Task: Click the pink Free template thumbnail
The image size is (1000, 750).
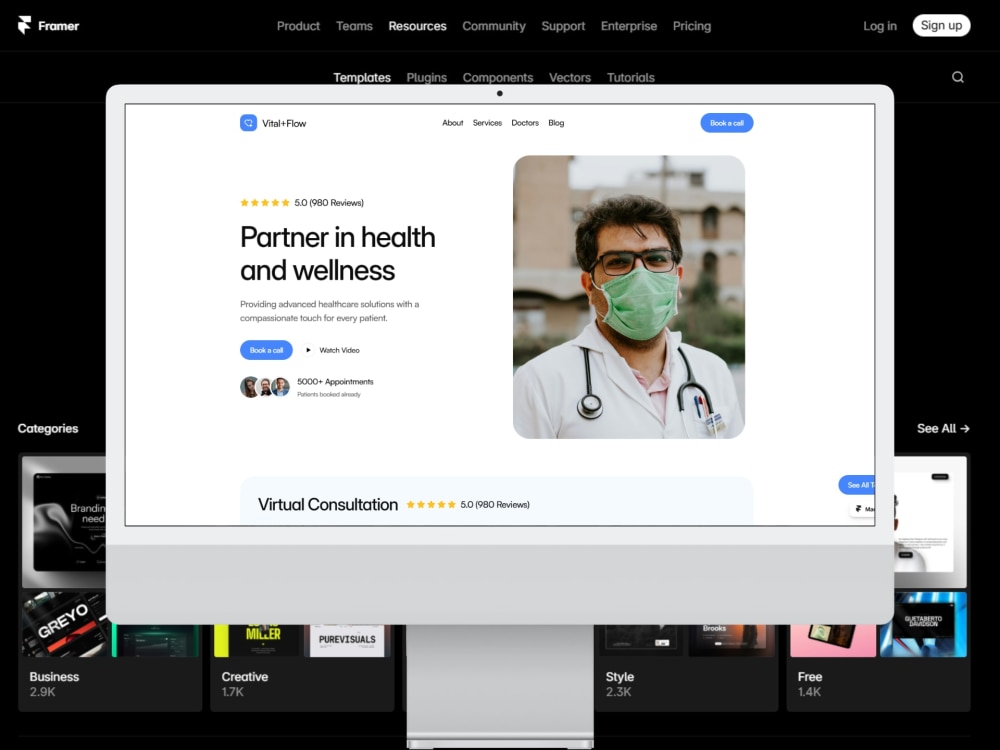Action: tap(833, 640)
